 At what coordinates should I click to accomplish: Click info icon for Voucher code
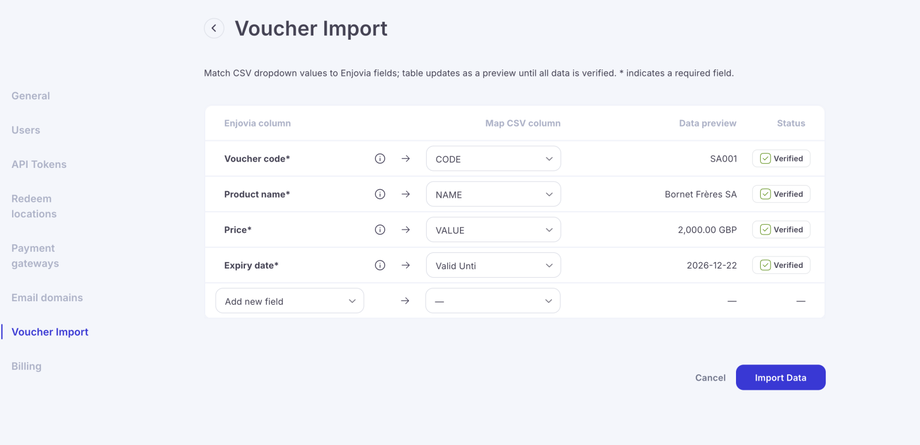point(380,159)
